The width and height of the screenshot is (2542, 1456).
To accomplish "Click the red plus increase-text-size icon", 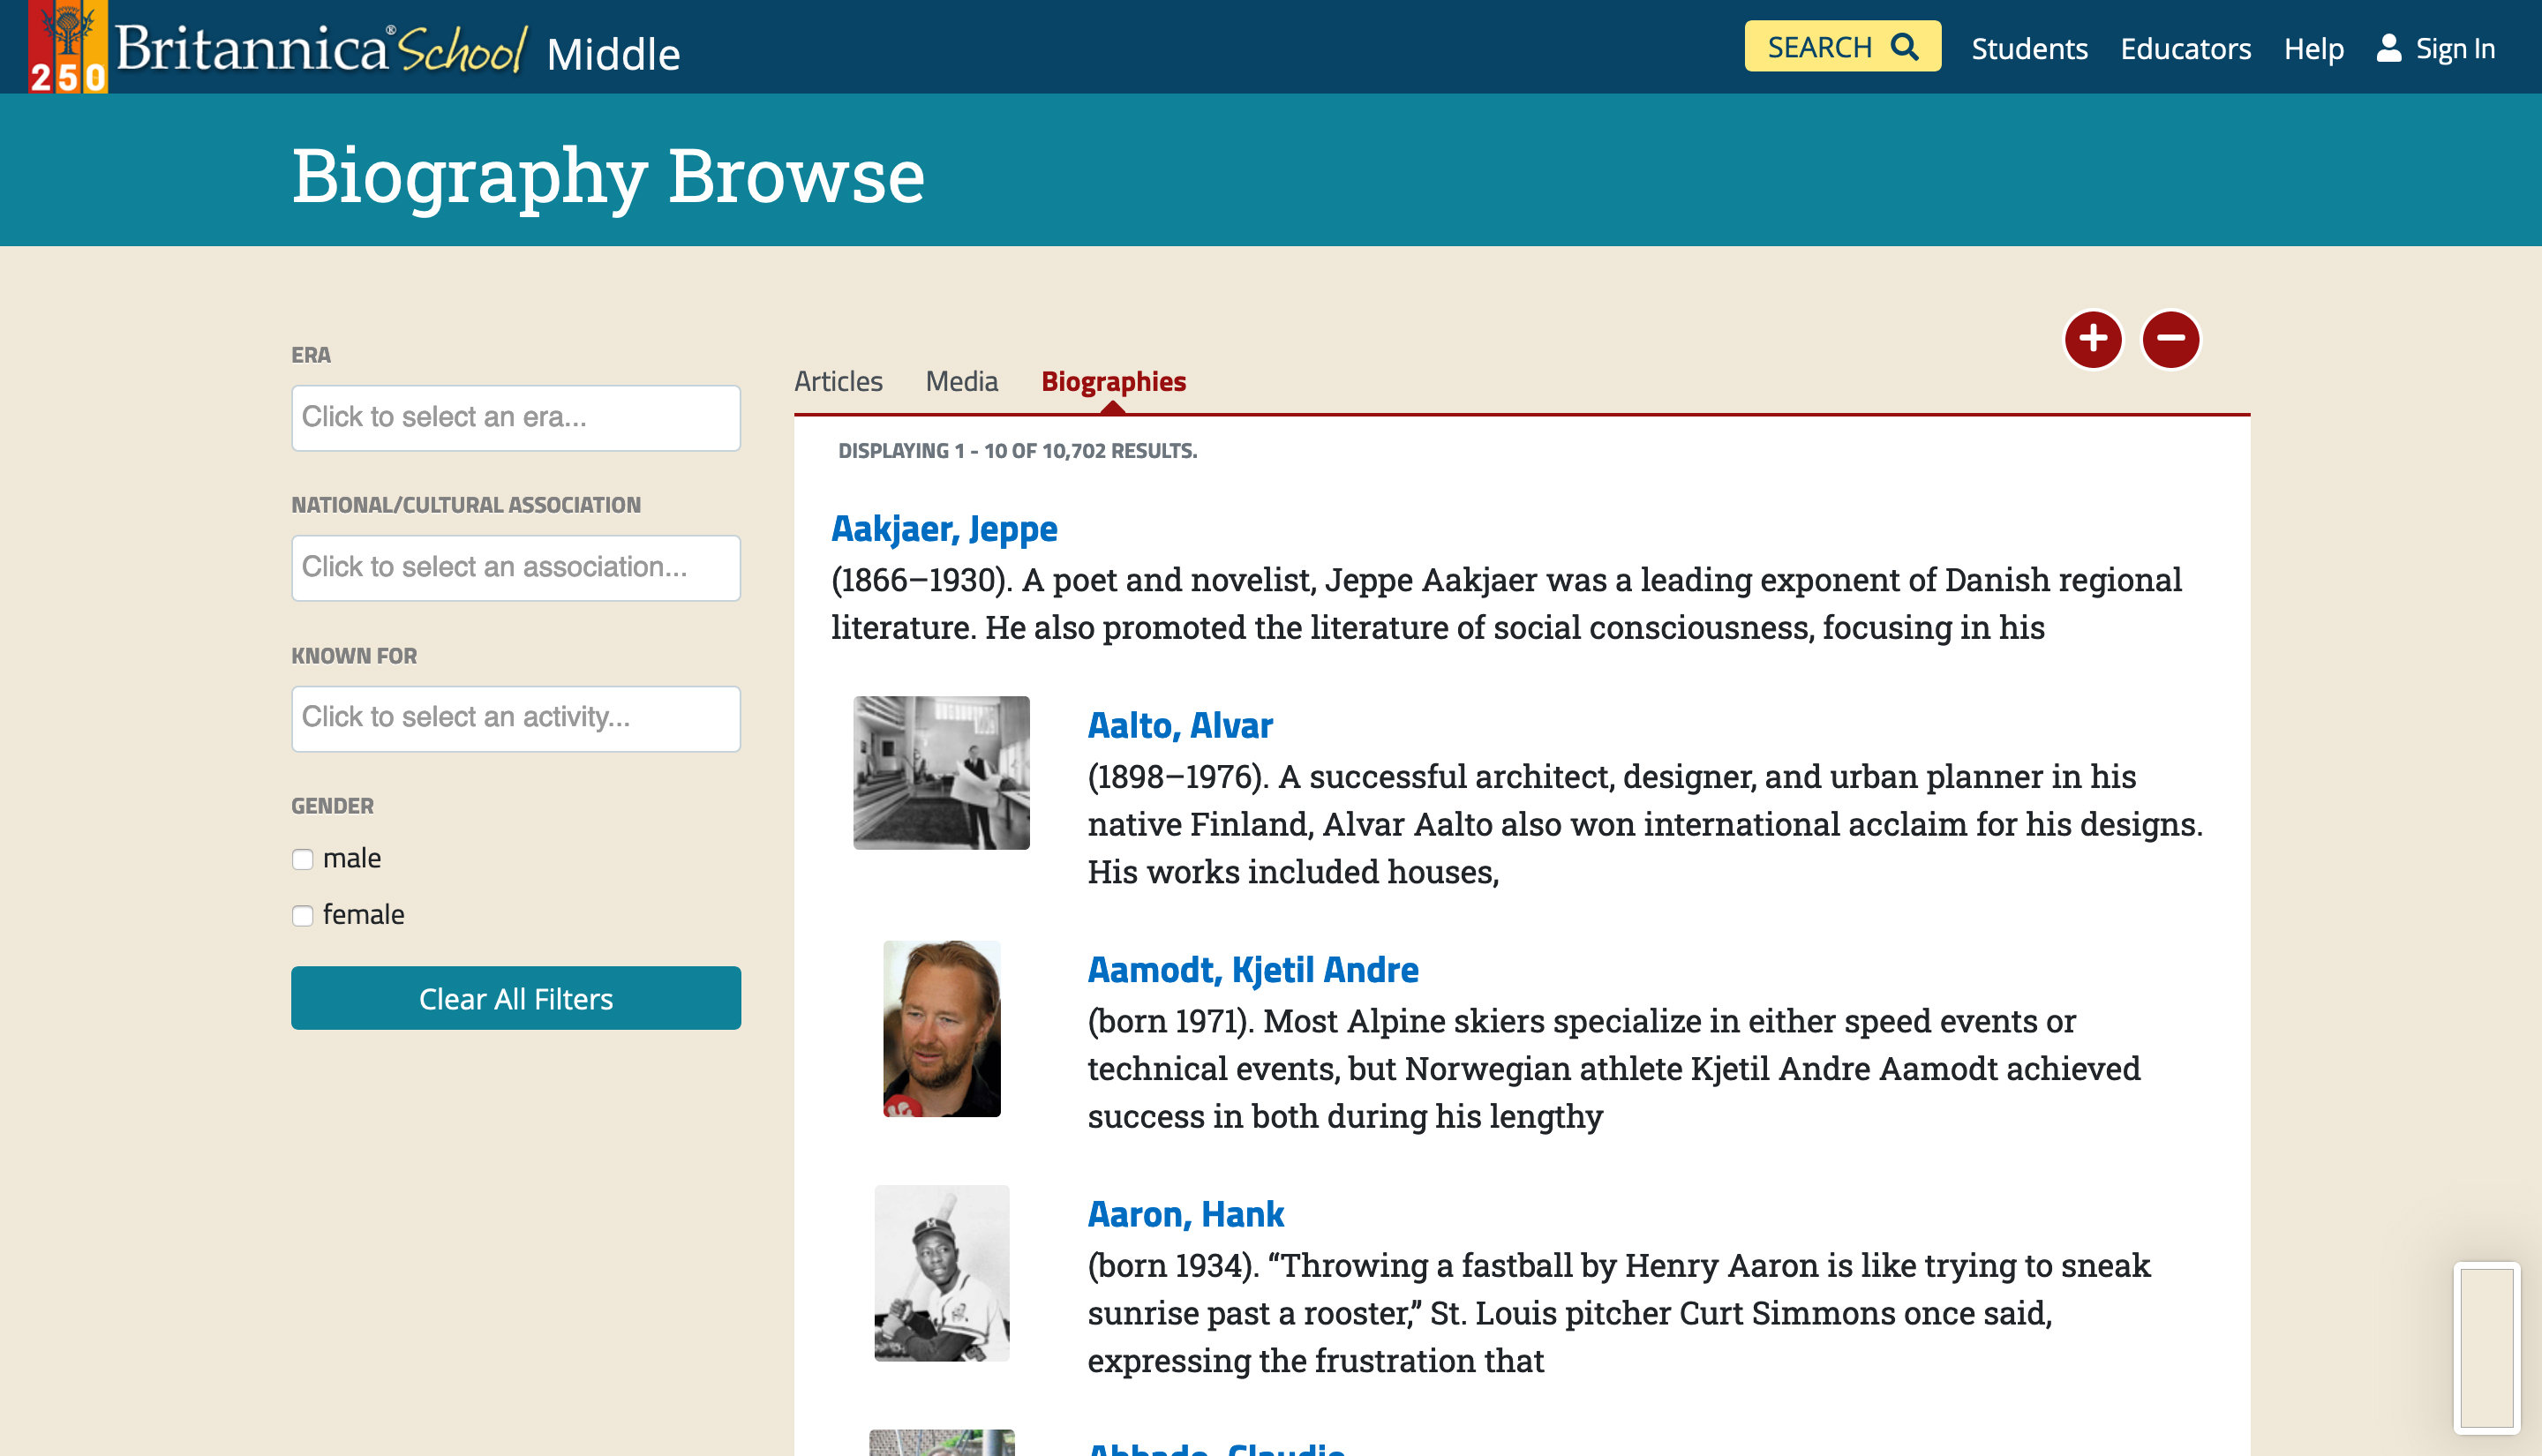I will click(2093, 340).
